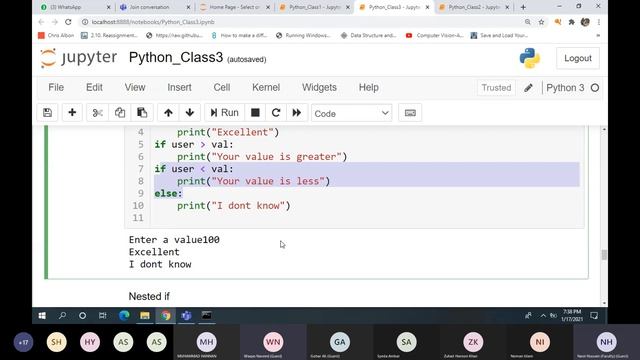The image size is (640, 360).
Task: Click the pencil edit mode icon
Action: point(528,88)
